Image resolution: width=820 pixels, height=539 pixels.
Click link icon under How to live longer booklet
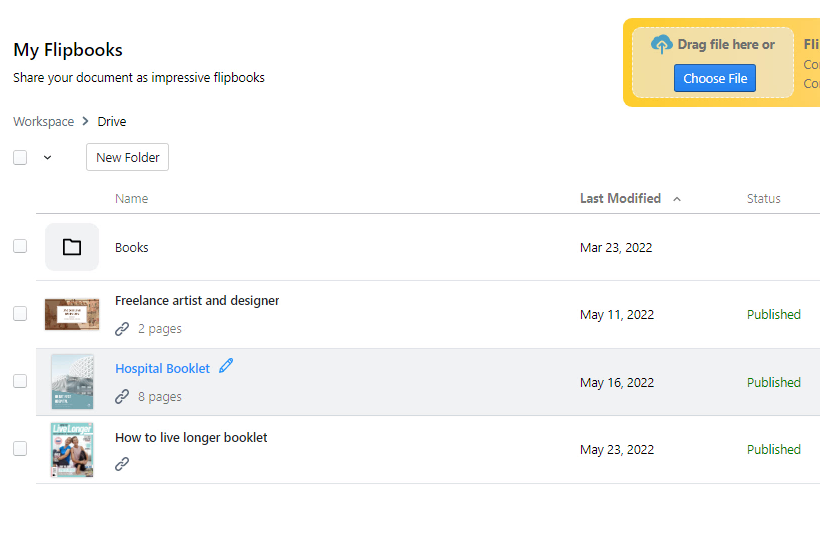pos(122,464)
